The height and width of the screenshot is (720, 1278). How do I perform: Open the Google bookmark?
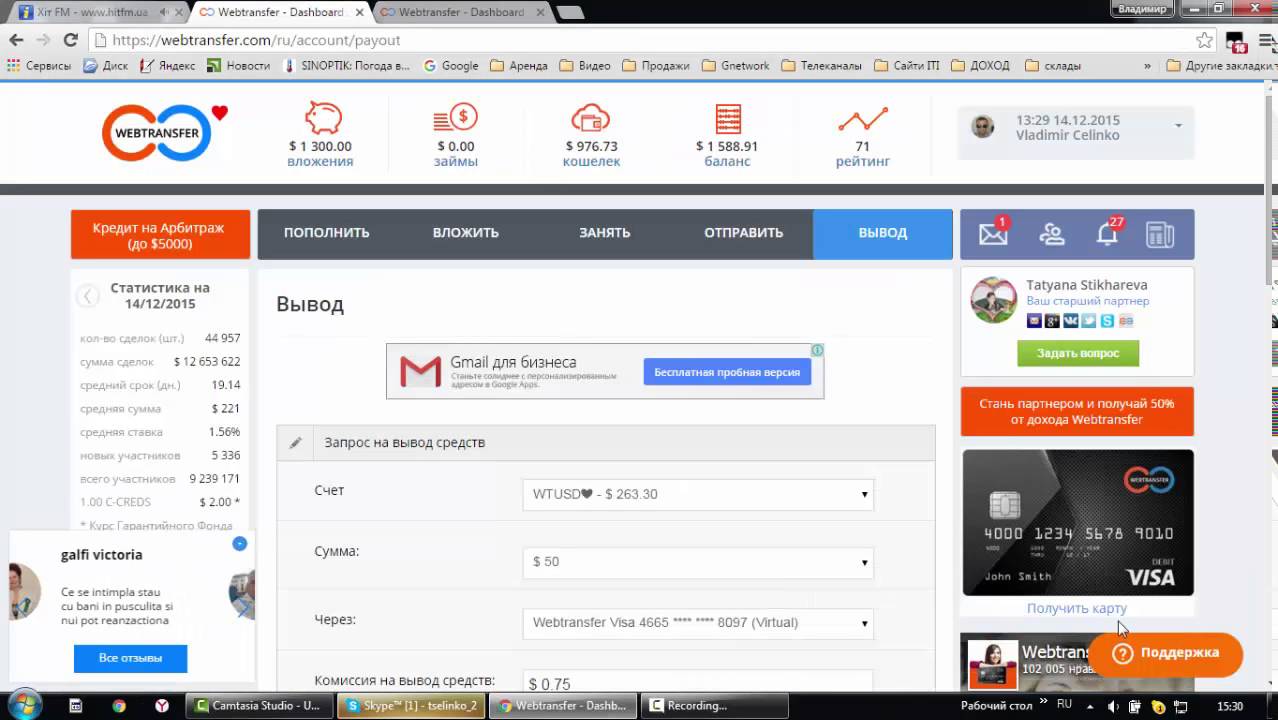coord(451,65)
